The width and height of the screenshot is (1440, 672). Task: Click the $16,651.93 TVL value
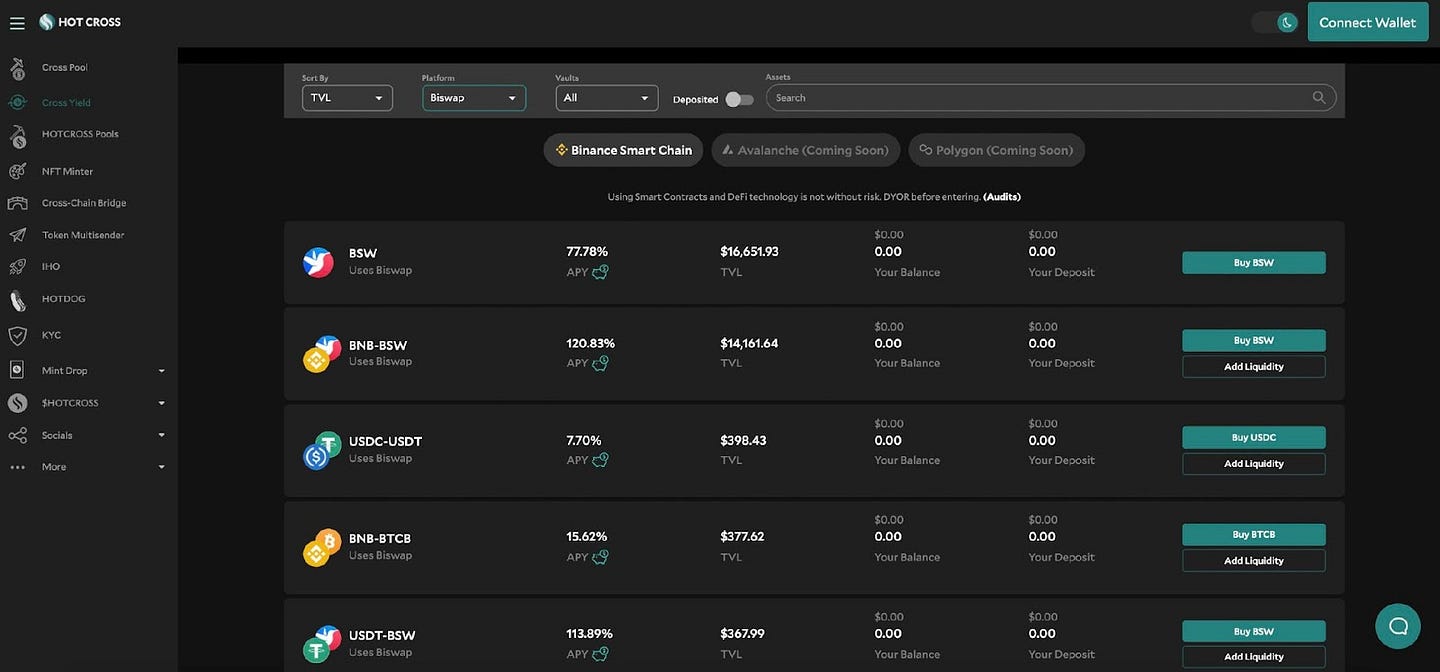click(750, 251)
